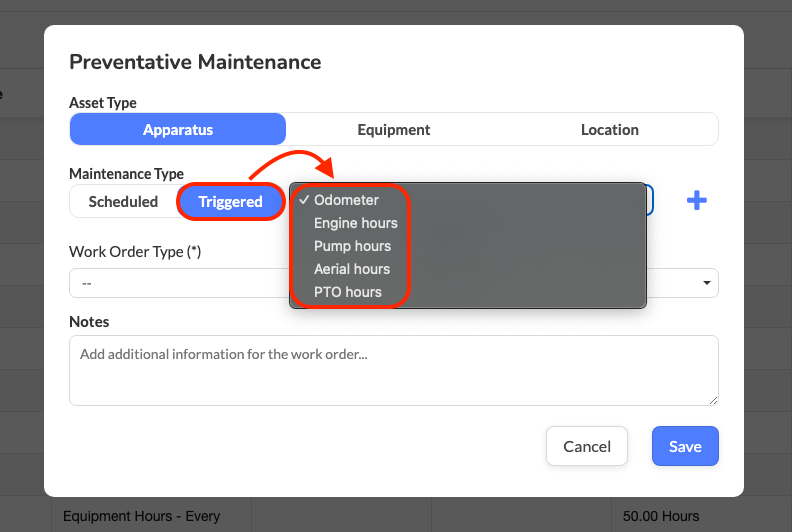Pick Engine hours from the trigger list
Screen dimensions: 792x532
[x=355, y=223]
